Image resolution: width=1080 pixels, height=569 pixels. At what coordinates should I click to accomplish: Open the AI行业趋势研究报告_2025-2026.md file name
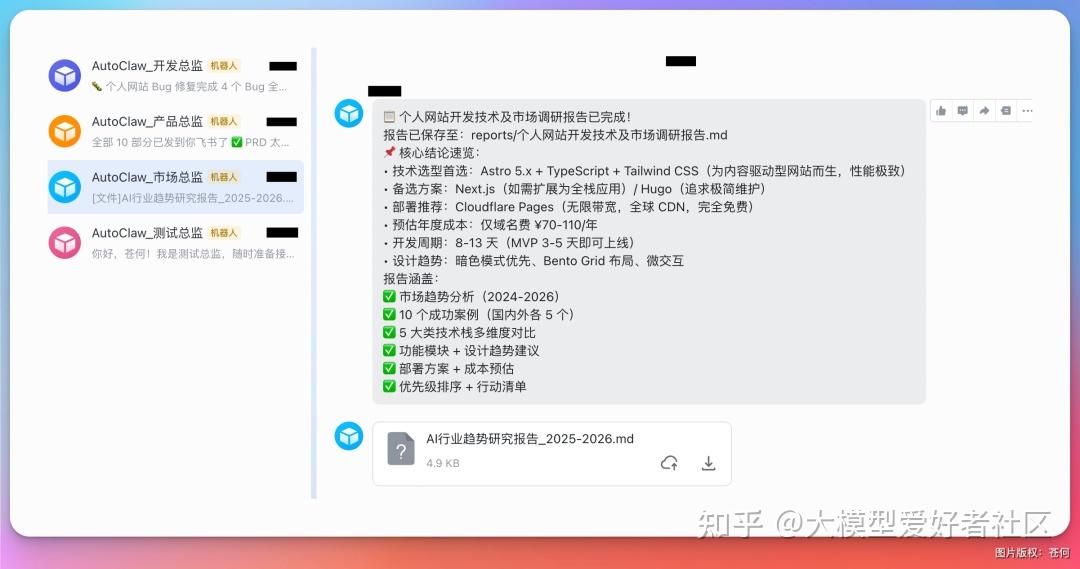pyautogui.click(x=529, y=439)
